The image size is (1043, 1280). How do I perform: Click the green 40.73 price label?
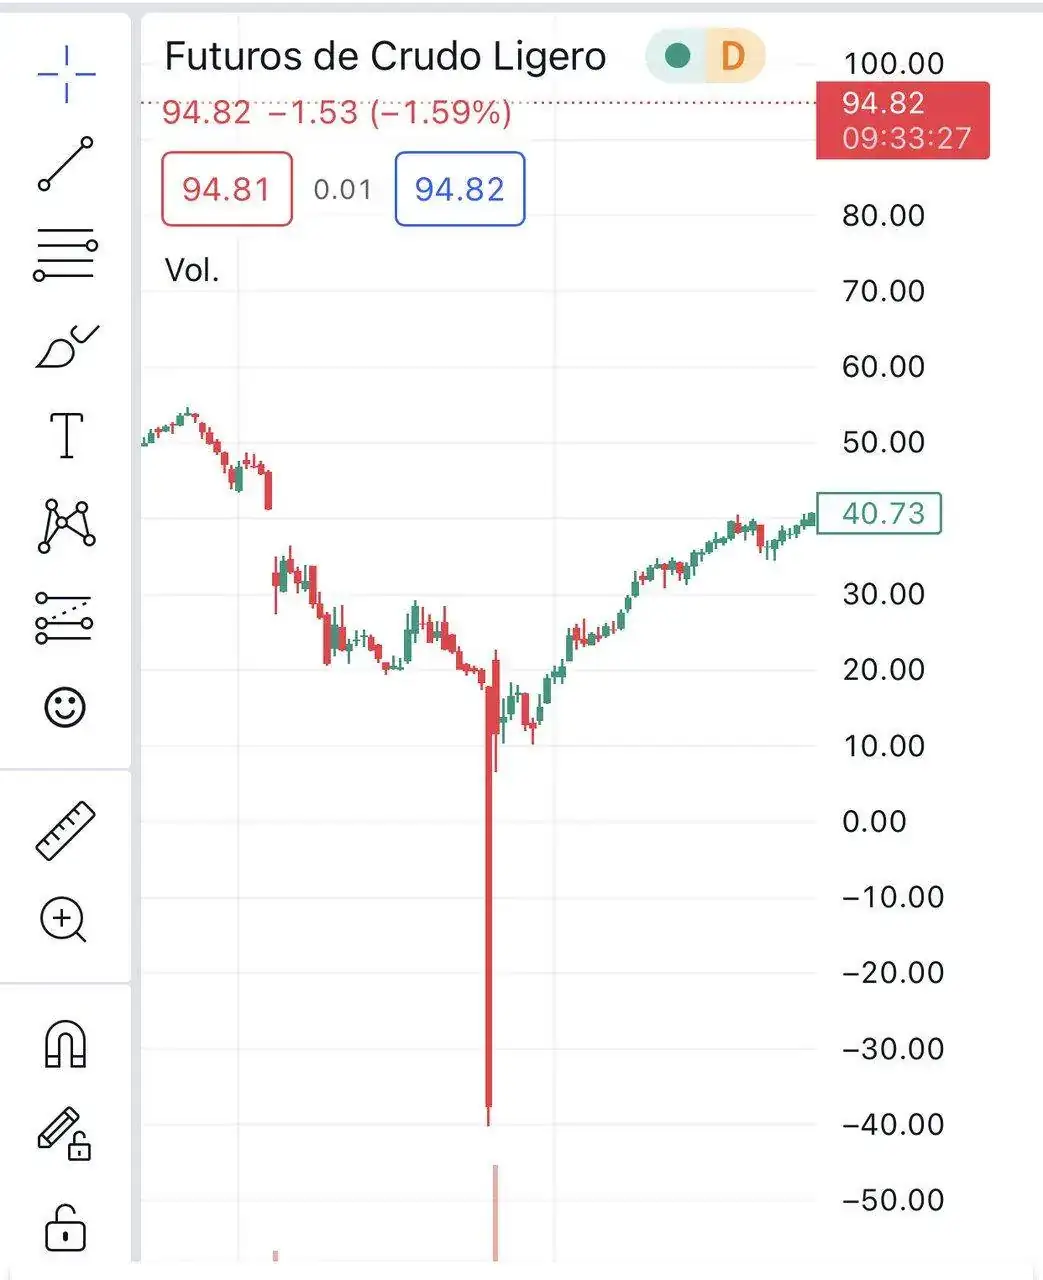(x=879, y=513)
